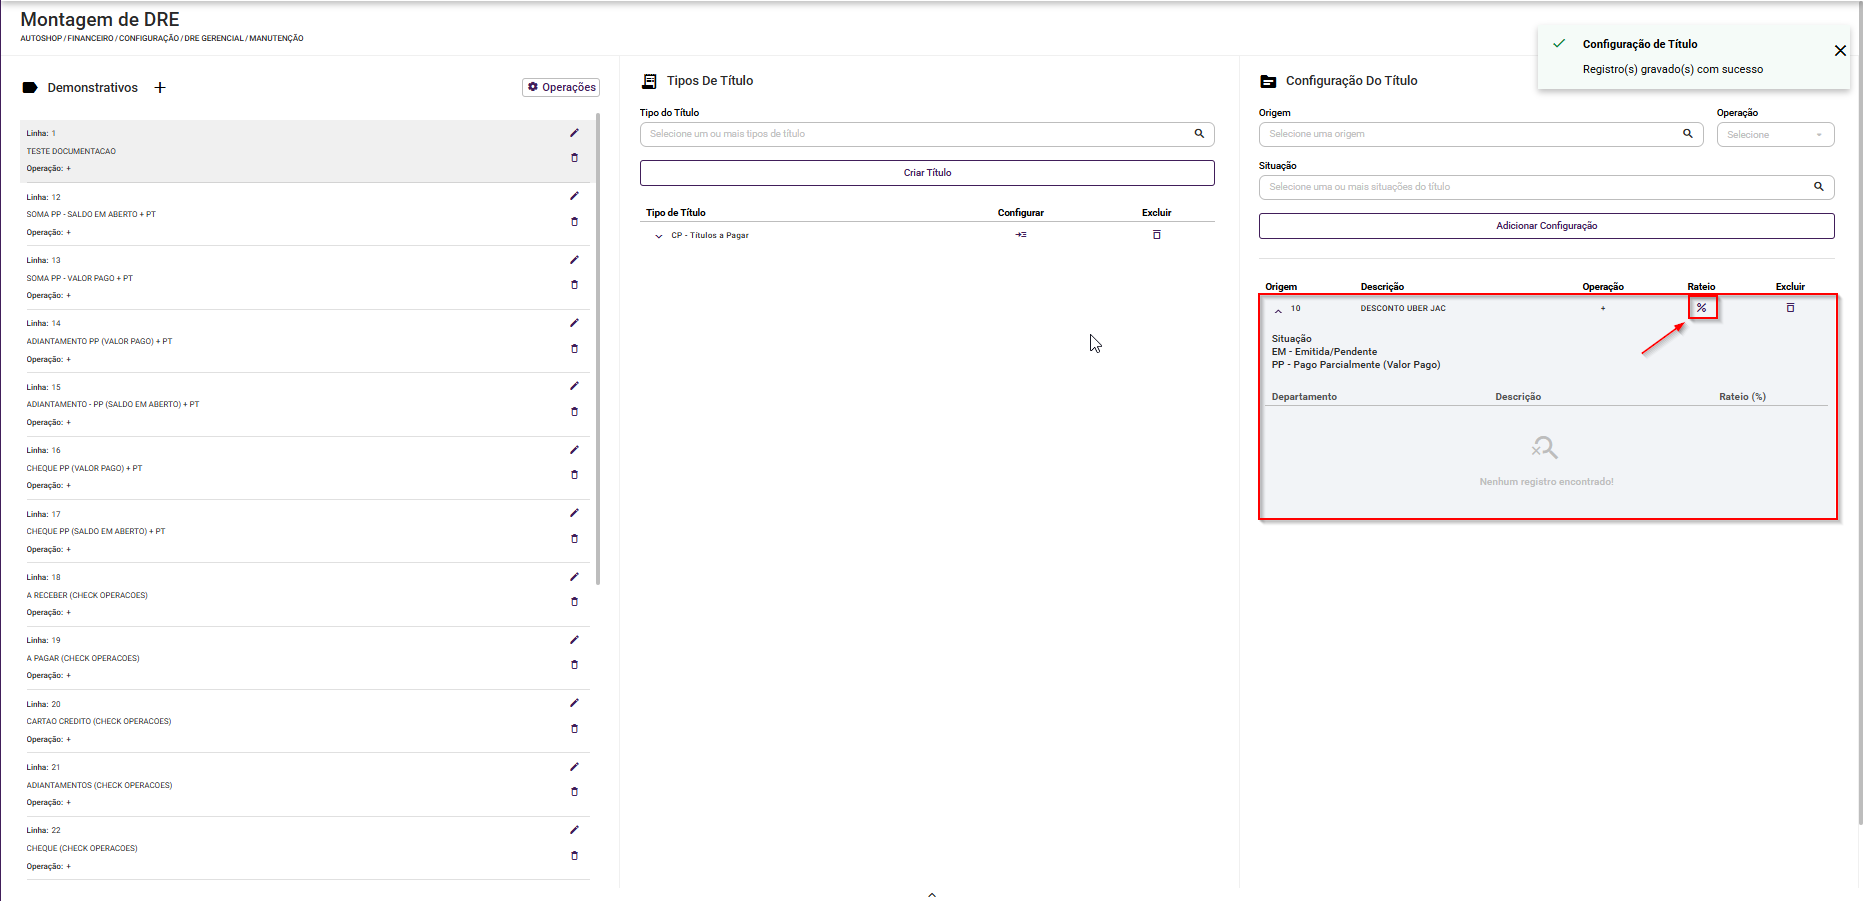Delete Linha 16 CHEQUE PP (VALOR PAGO)
The height and width of the screenshot is (901, 1863).
tap(574, 475)
